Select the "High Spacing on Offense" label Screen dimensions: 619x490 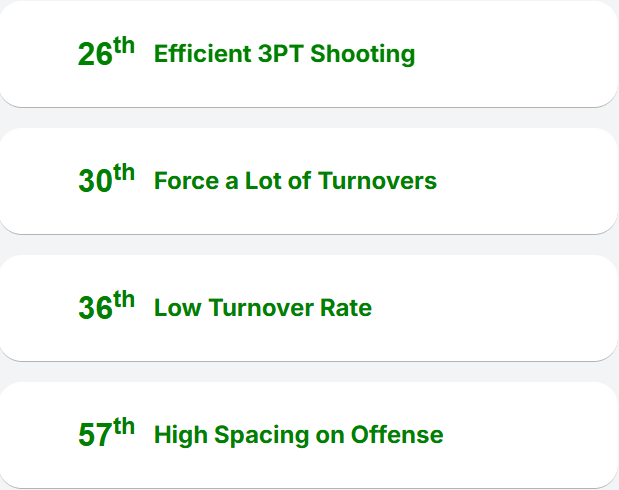click(298, 435)
